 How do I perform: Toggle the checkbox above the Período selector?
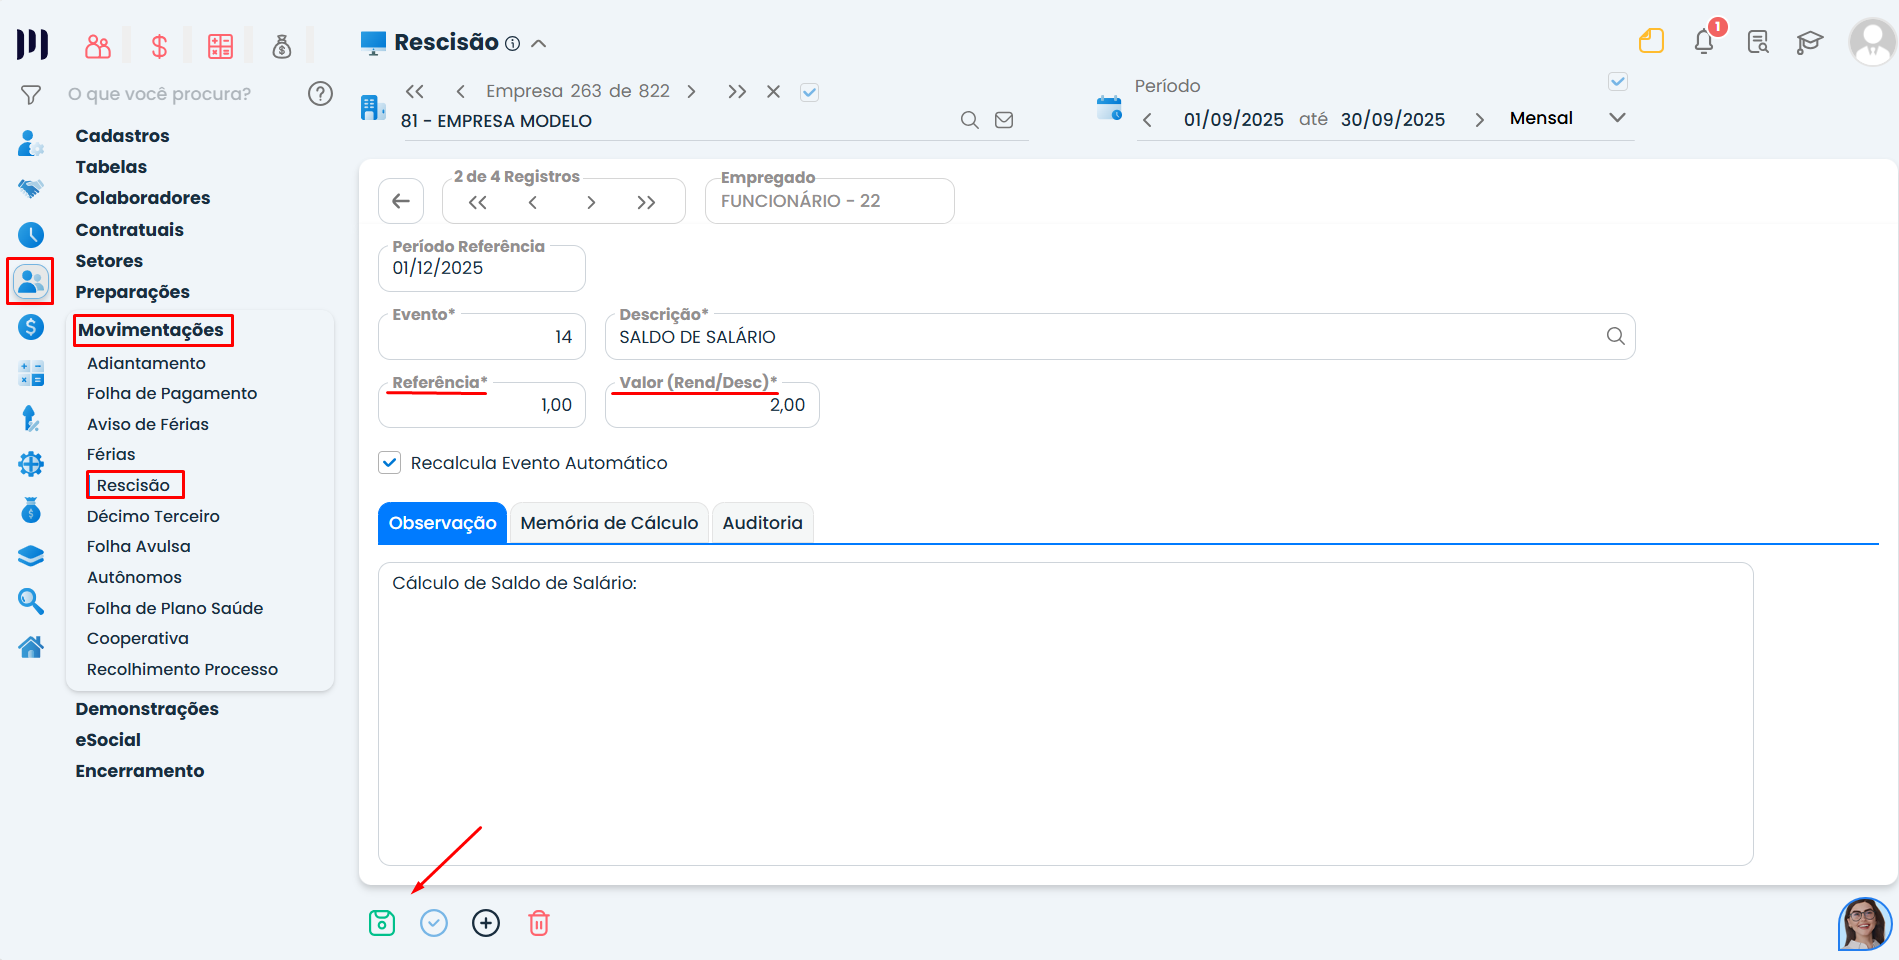1617,81
